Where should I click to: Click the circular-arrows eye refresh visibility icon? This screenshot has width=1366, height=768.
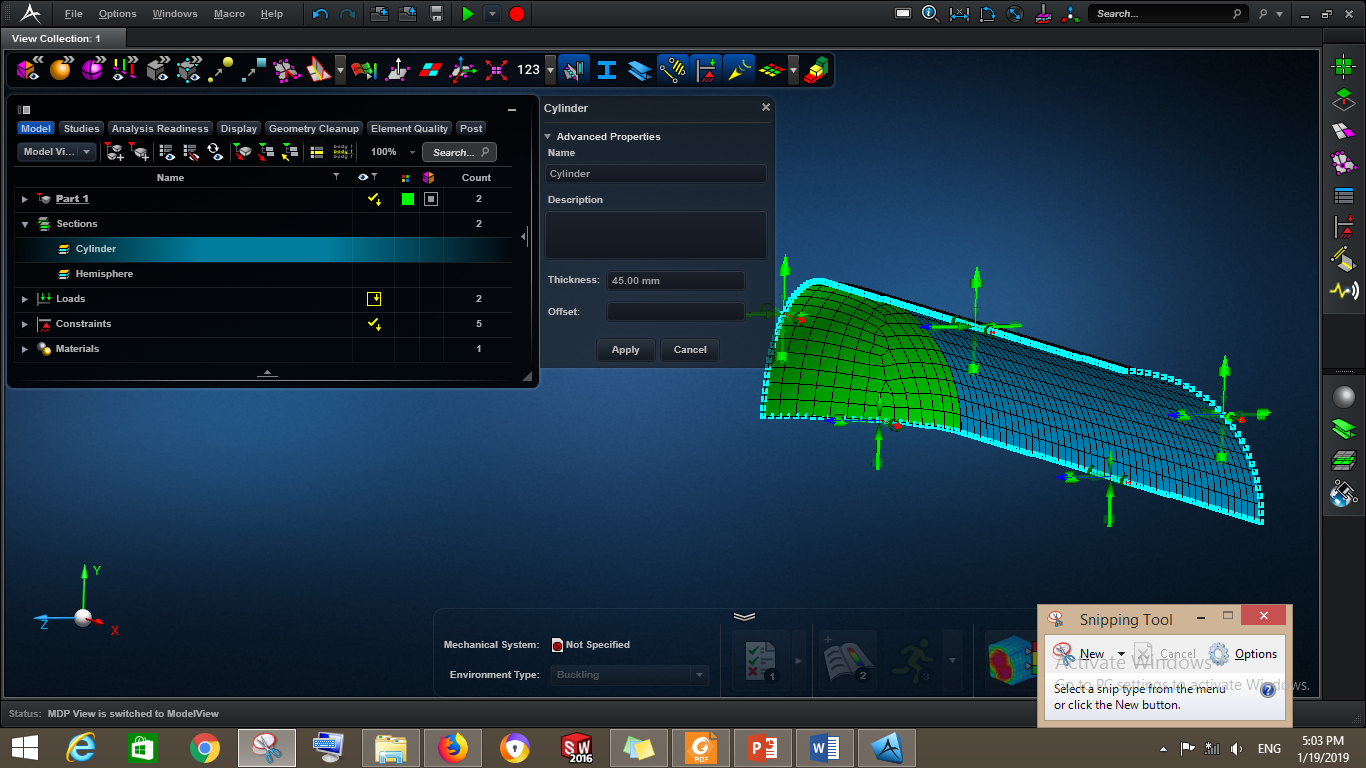[x=215, y=152]
